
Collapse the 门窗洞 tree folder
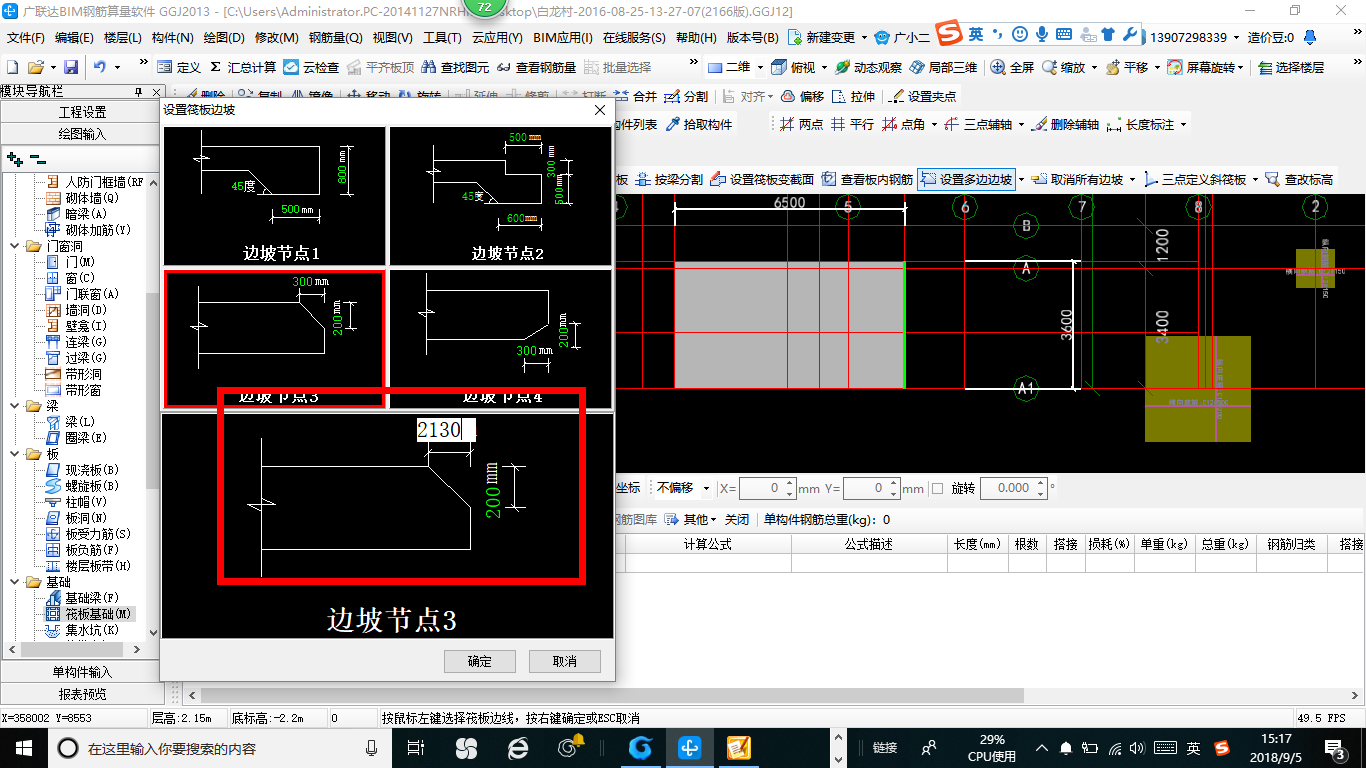[16, 246]
